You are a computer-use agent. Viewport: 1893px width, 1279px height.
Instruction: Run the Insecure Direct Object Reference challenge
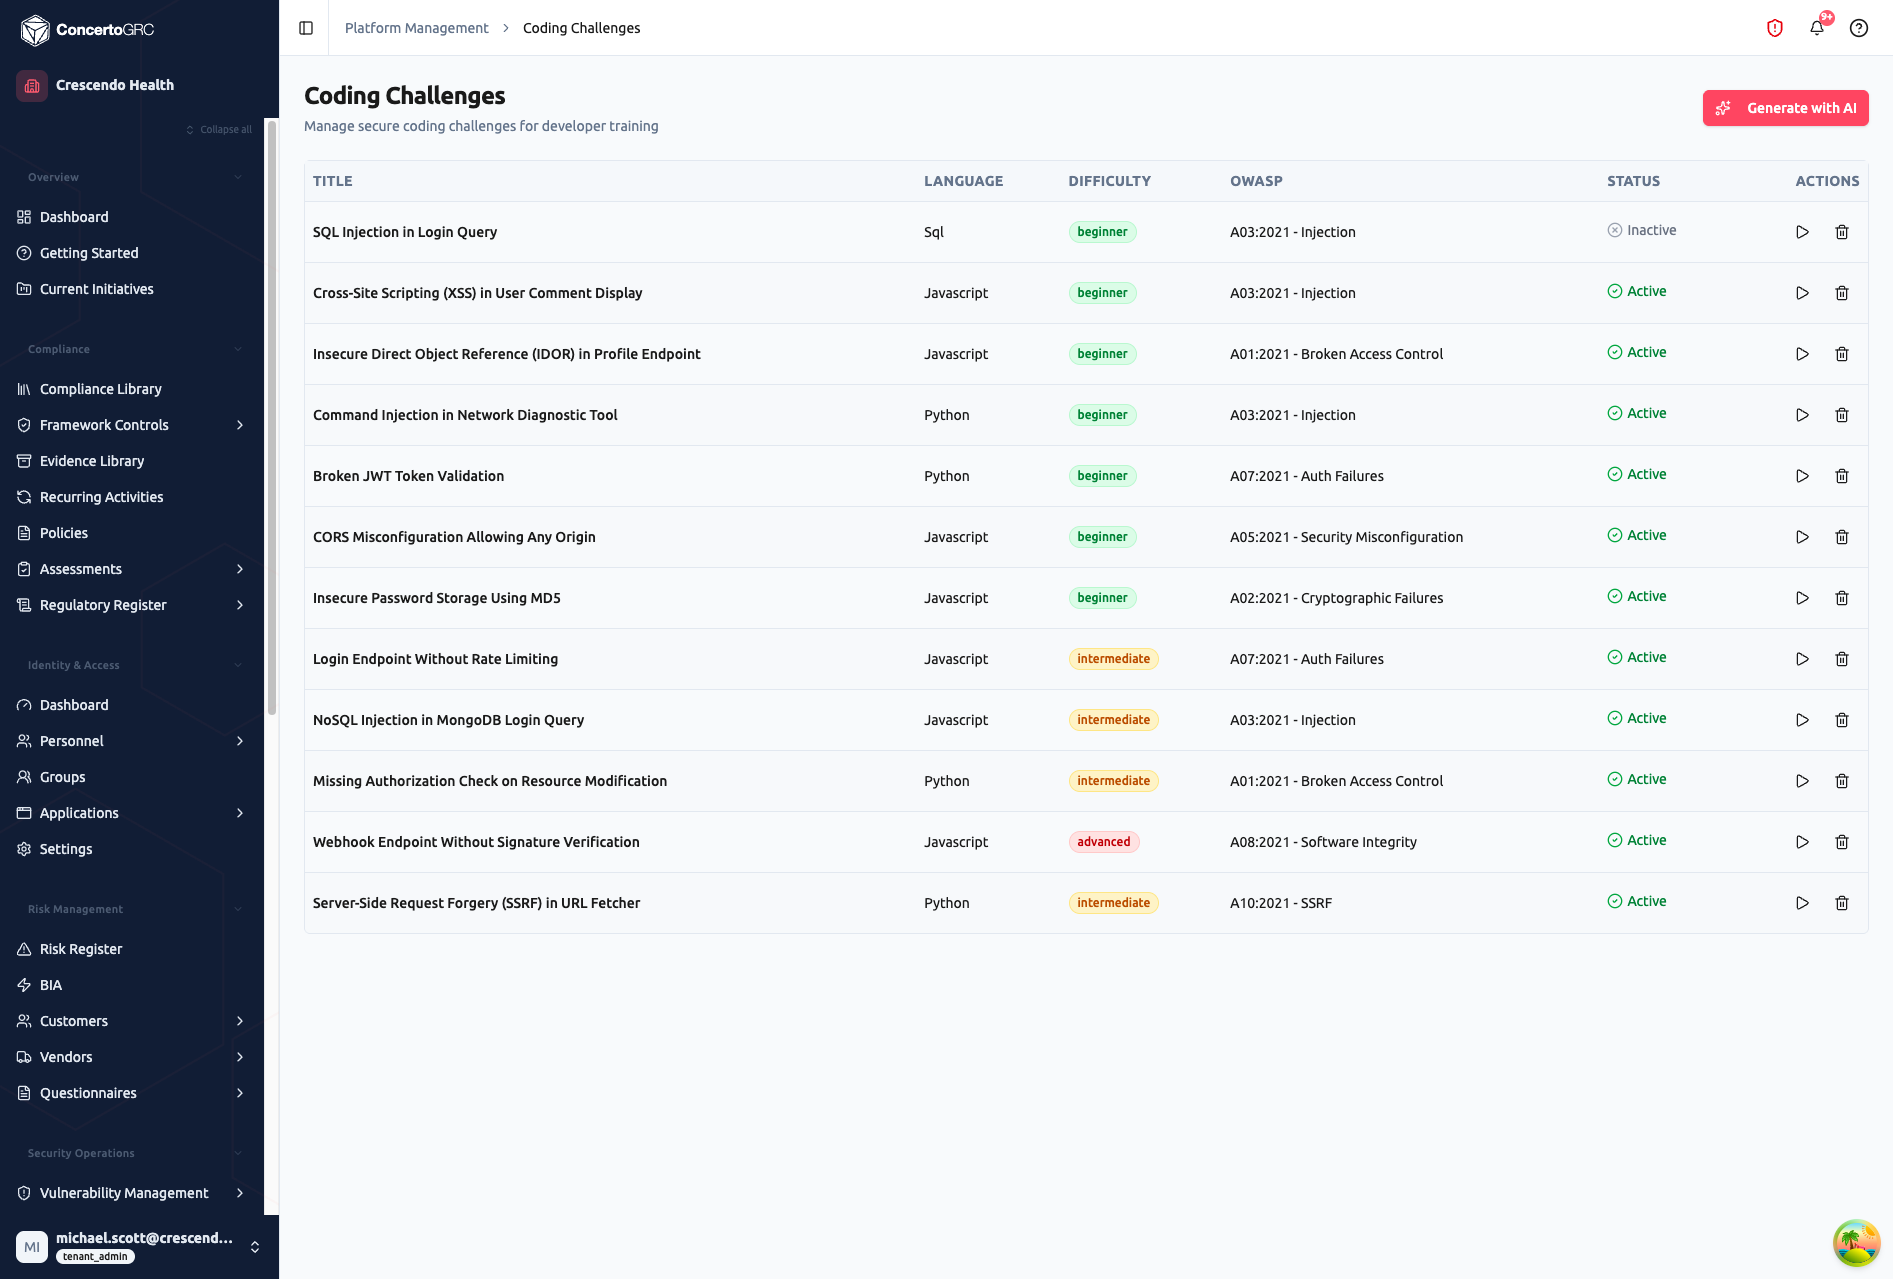(x=1802, y=354)
